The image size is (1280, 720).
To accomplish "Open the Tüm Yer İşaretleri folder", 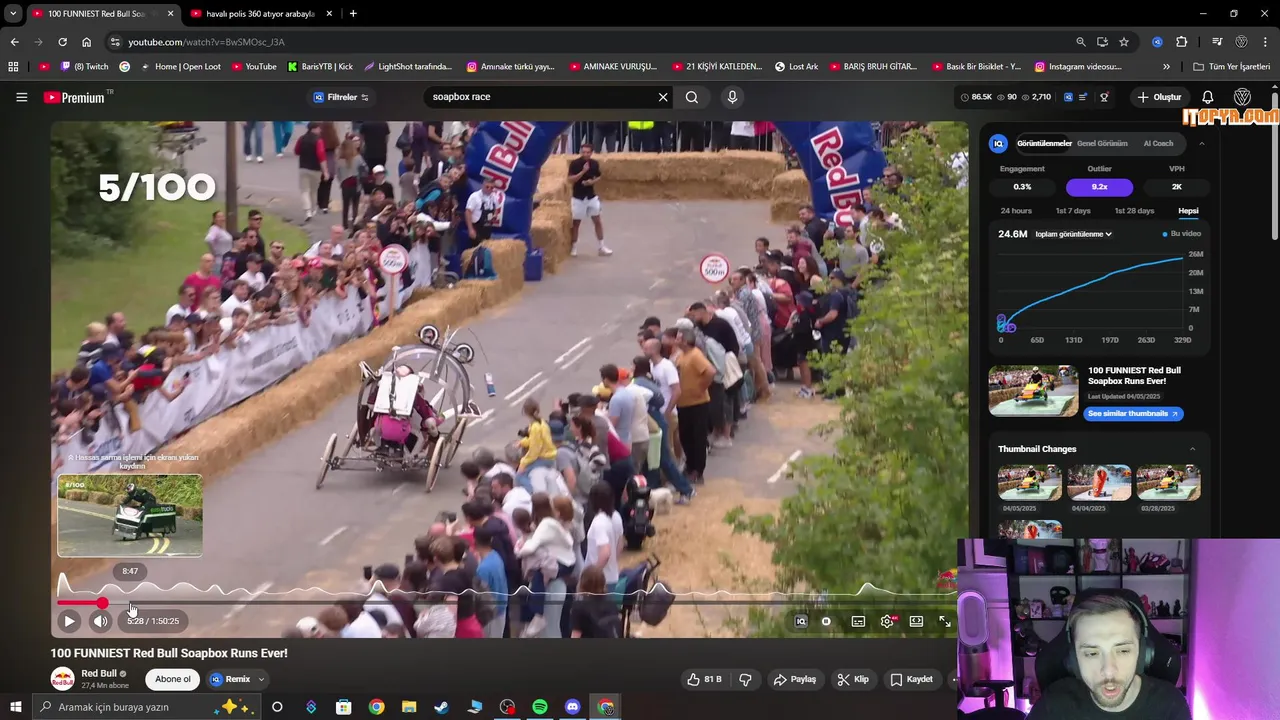I will (x=1231, y=67).
